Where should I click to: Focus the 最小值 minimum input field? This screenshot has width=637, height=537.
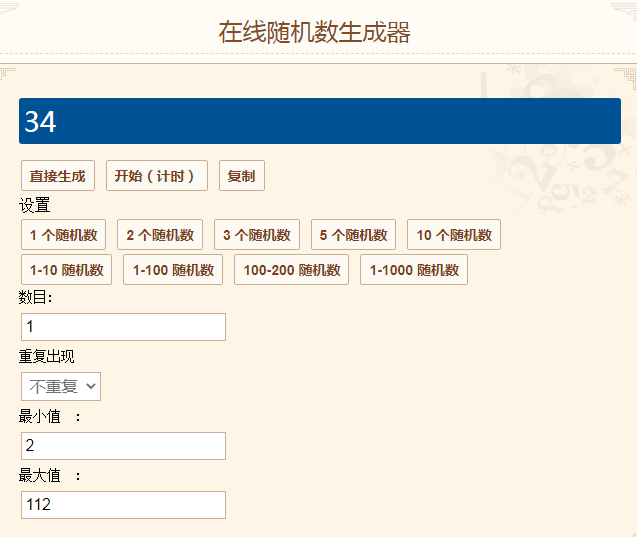(x=124, y=446)
